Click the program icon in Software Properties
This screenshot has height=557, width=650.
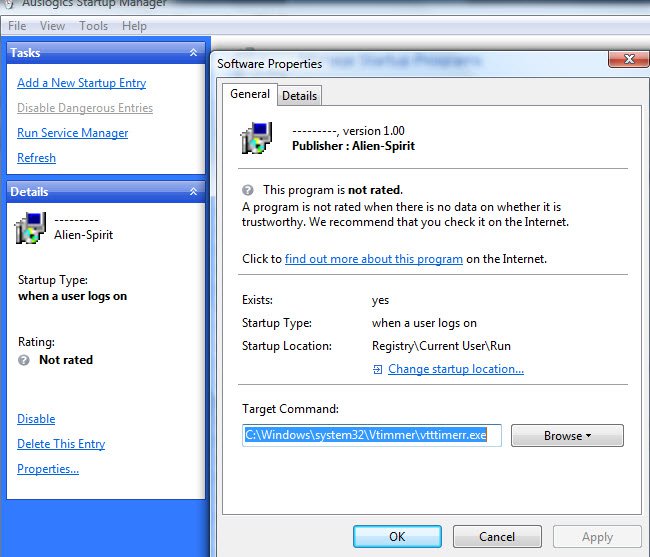click(257, 138)
